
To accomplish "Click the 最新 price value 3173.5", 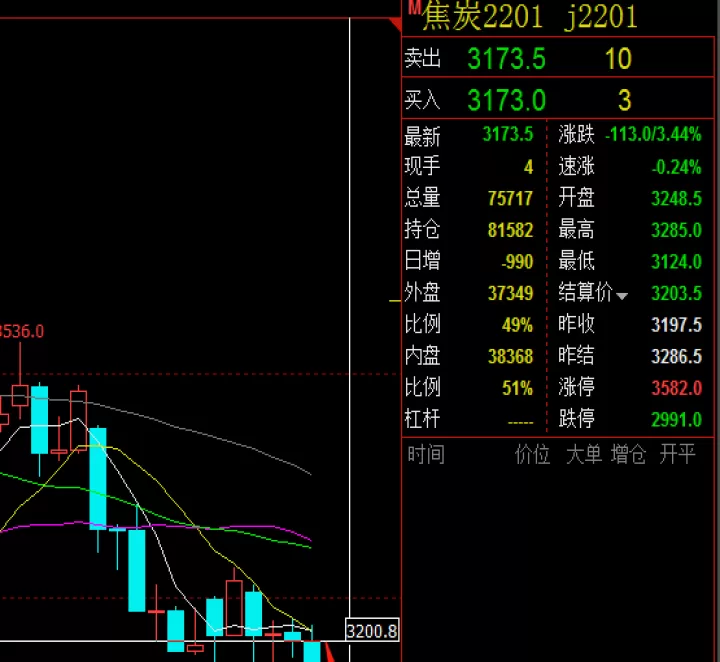I will click(508, 134).
